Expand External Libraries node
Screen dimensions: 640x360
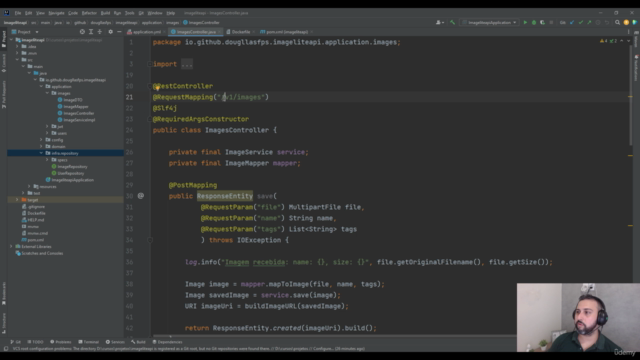(x=11, y=247)
